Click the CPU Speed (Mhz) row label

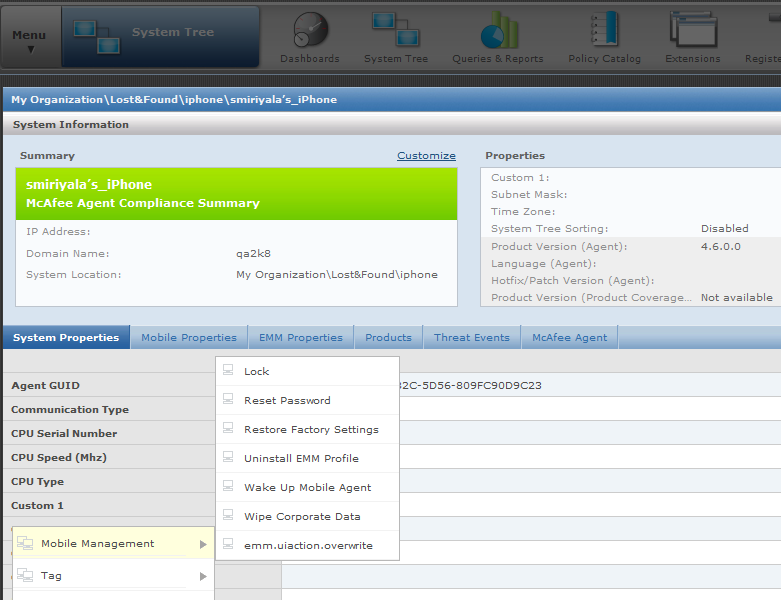tap(59, 457)
